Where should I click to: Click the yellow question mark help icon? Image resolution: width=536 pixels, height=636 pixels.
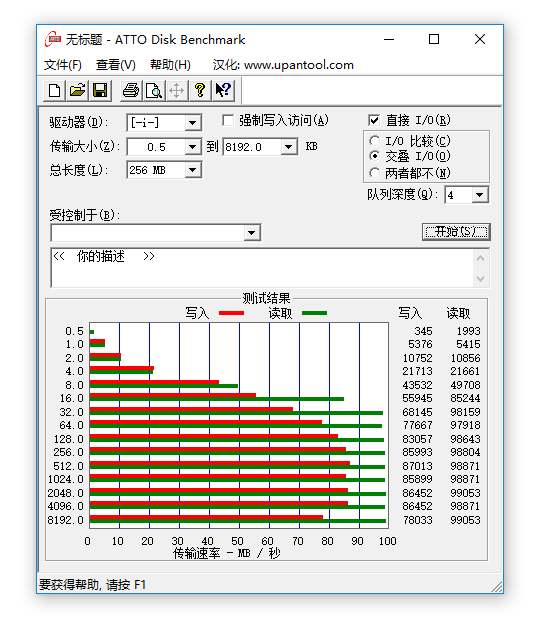point(200,90)
